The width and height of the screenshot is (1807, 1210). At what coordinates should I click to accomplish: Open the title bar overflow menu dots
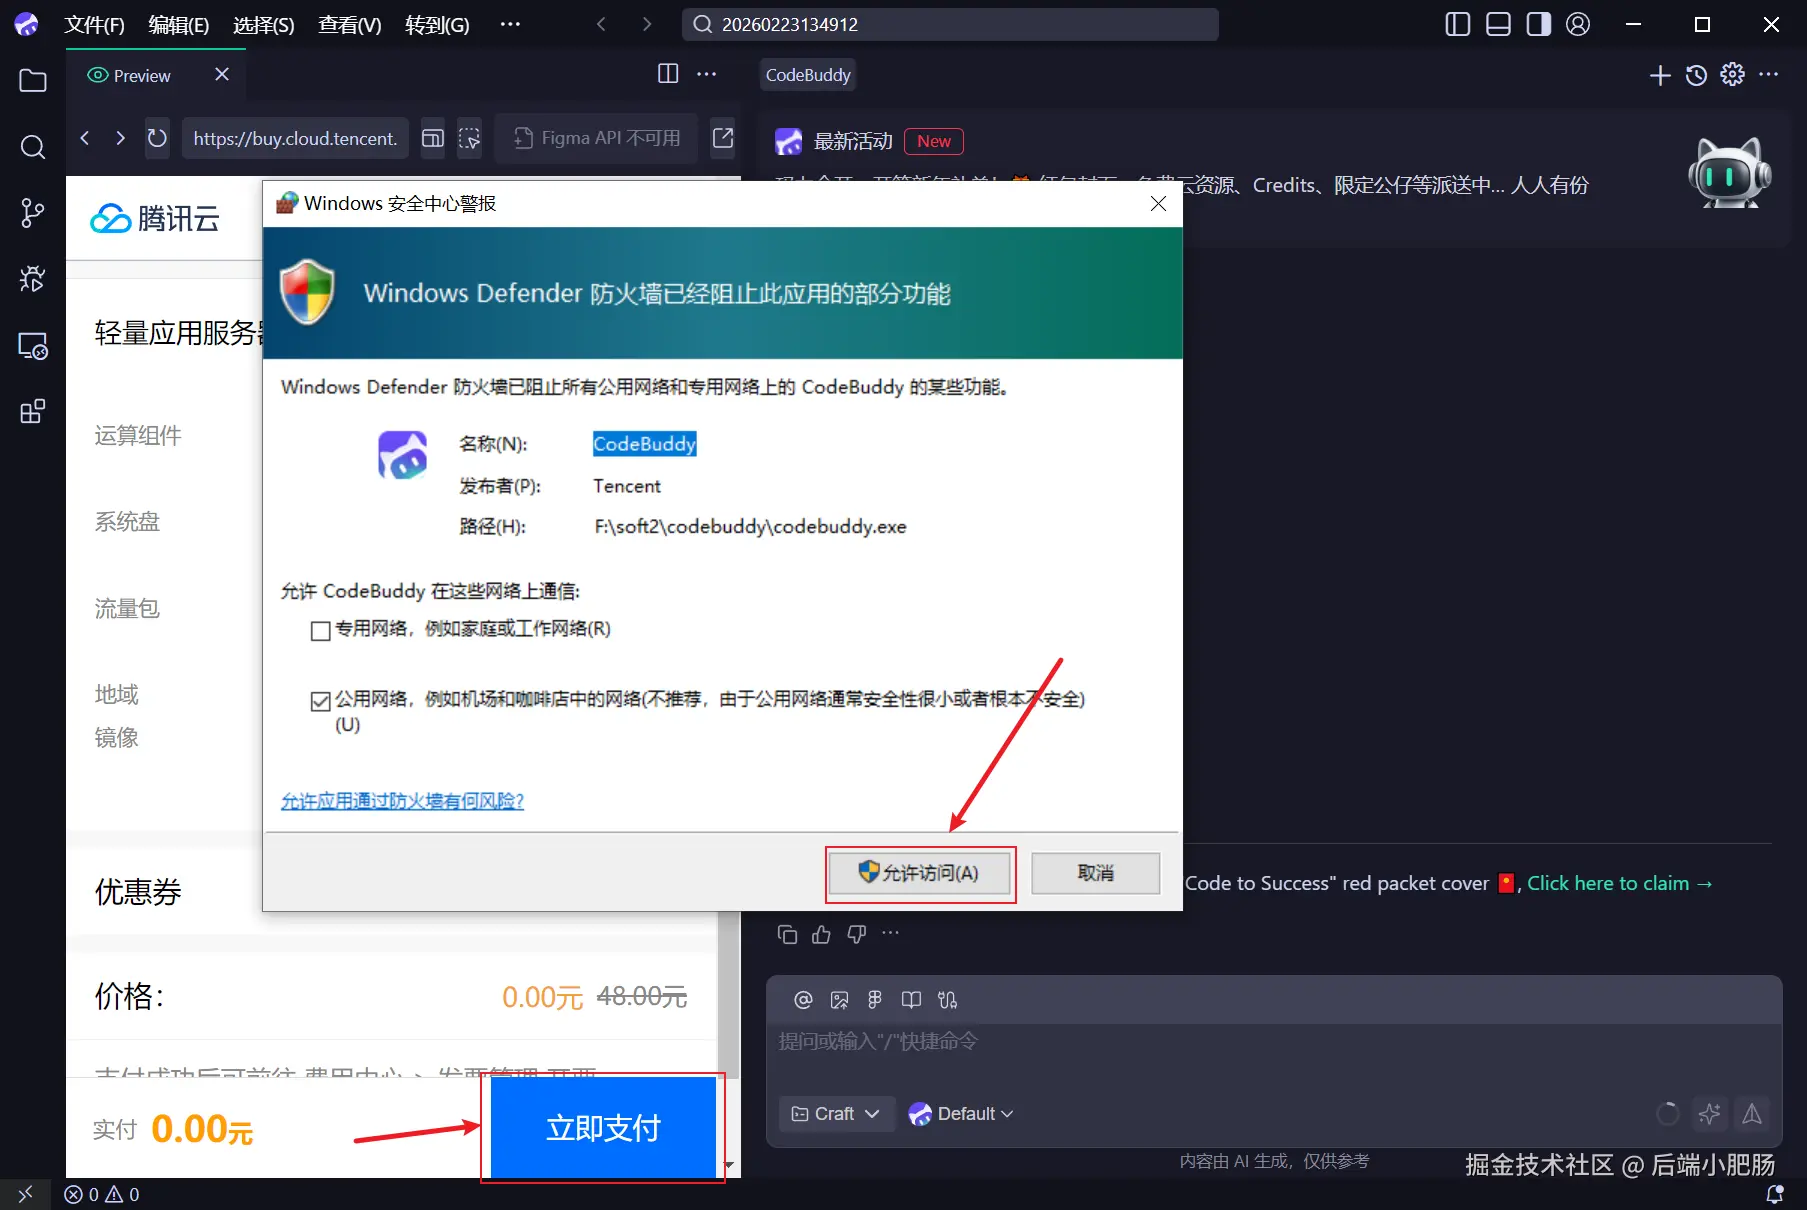pyautogui.click(x=510, y=24)
